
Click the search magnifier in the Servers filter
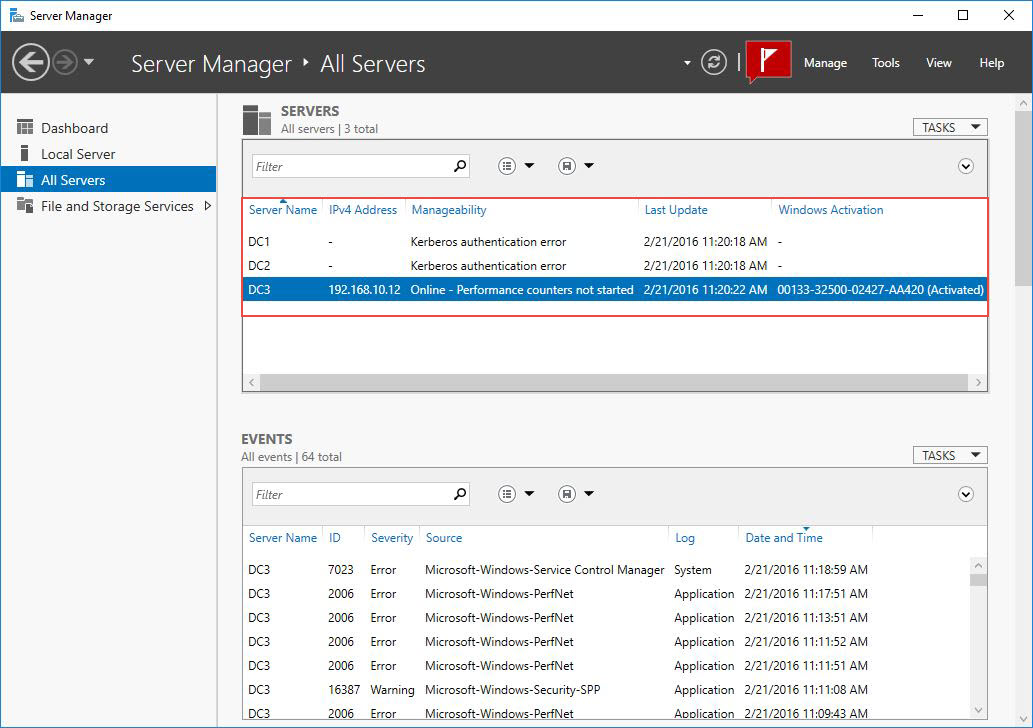(x=458, y=165)
